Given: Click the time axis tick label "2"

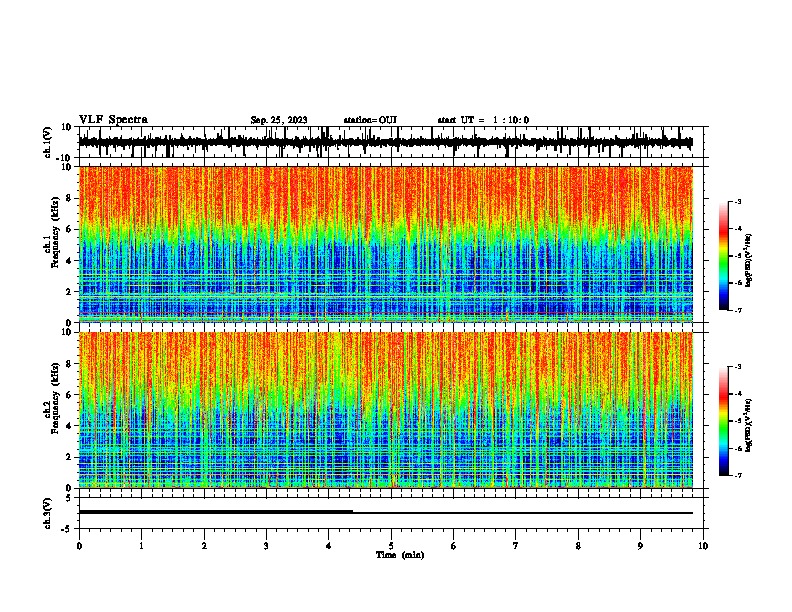Looking at the screenshot, I should (204, 546).
